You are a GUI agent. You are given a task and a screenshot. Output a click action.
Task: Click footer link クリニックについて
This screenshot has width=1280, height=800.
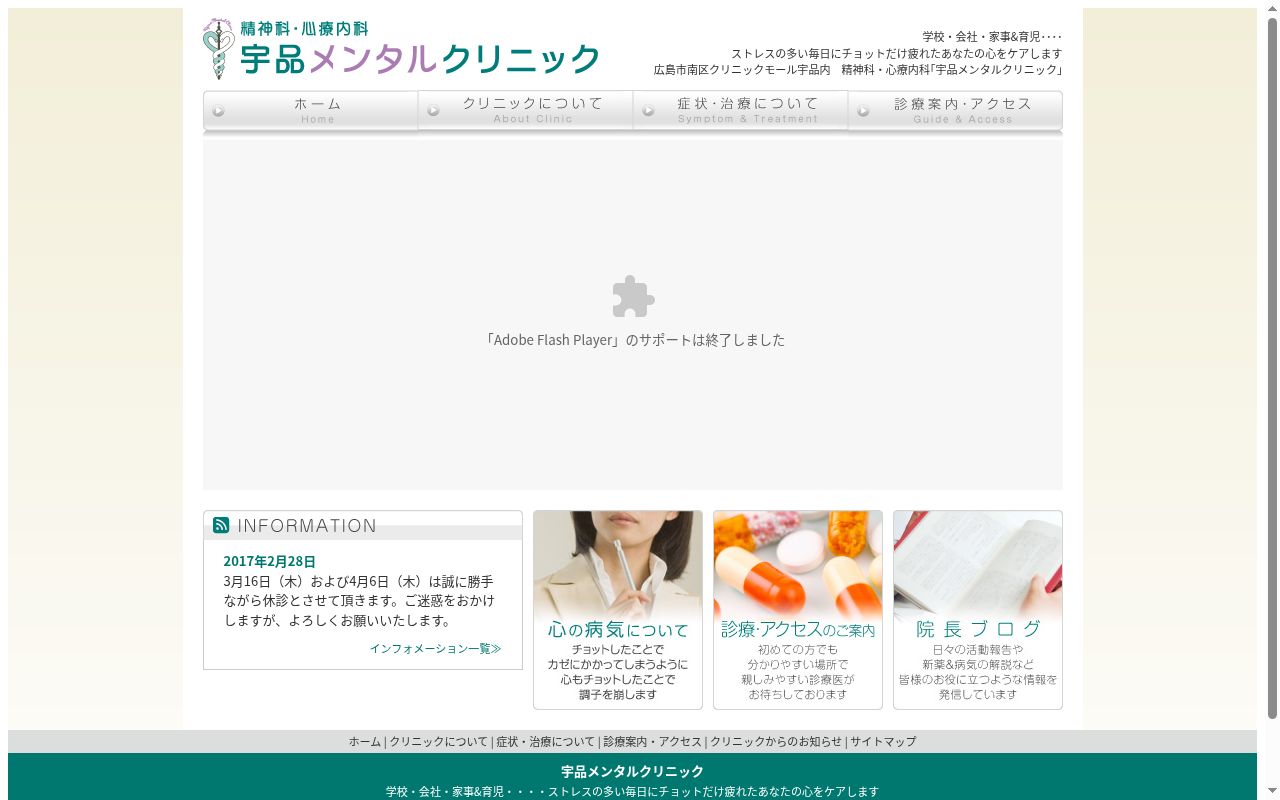pos(438,742)
